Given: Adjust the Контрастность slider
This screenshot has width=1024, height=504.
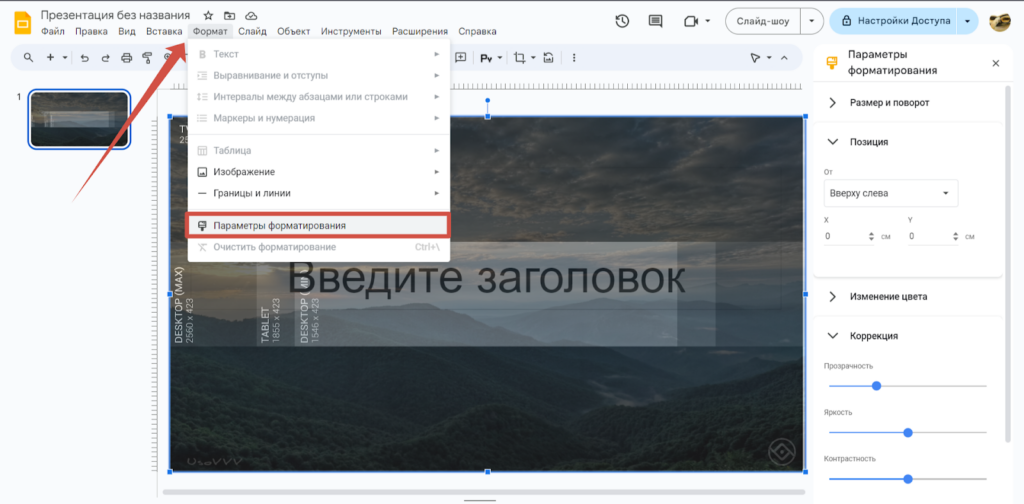Looking at the screenshot, I should pyautogui.click(x=908, y=479).
